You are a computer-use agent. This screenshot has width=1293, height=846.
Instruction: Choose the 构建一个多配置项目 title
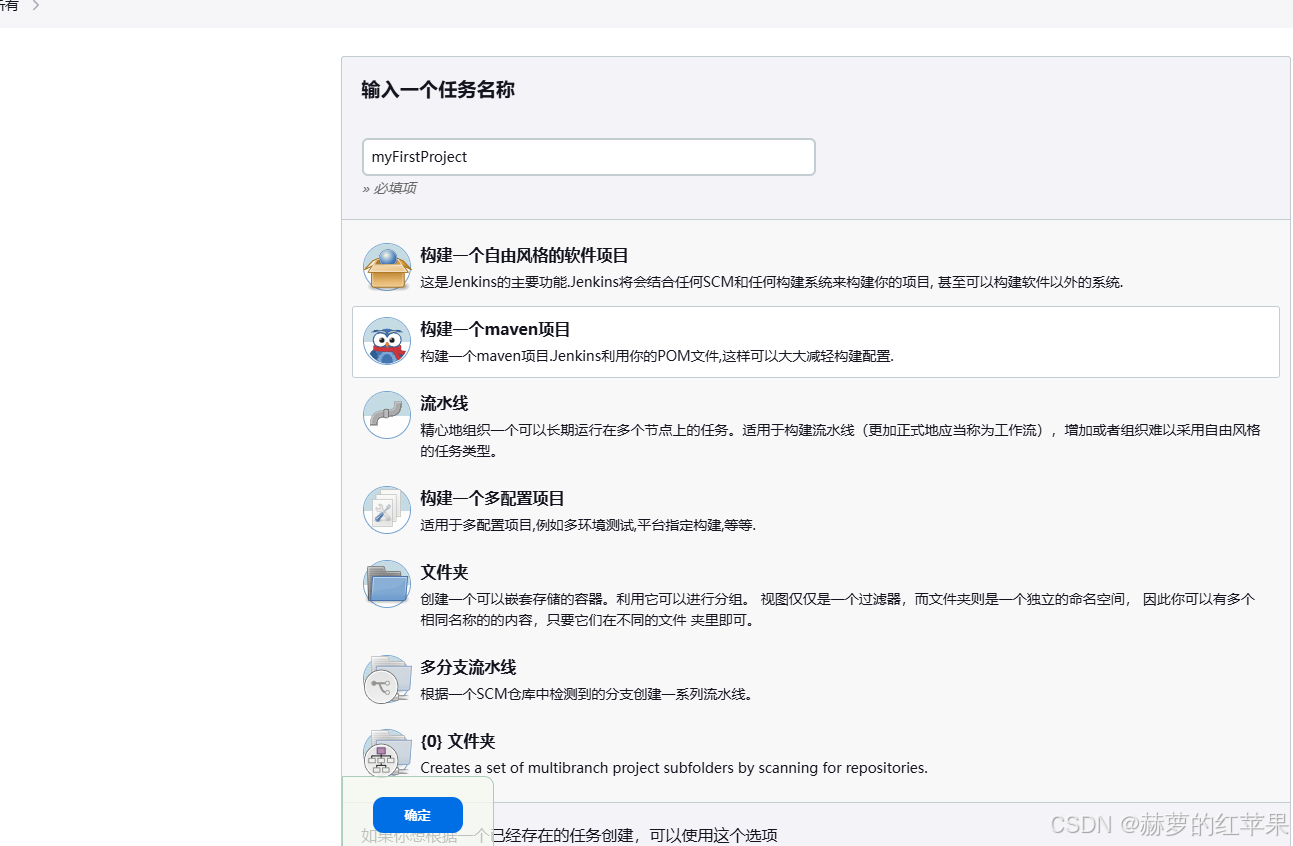tap(492, 498)
